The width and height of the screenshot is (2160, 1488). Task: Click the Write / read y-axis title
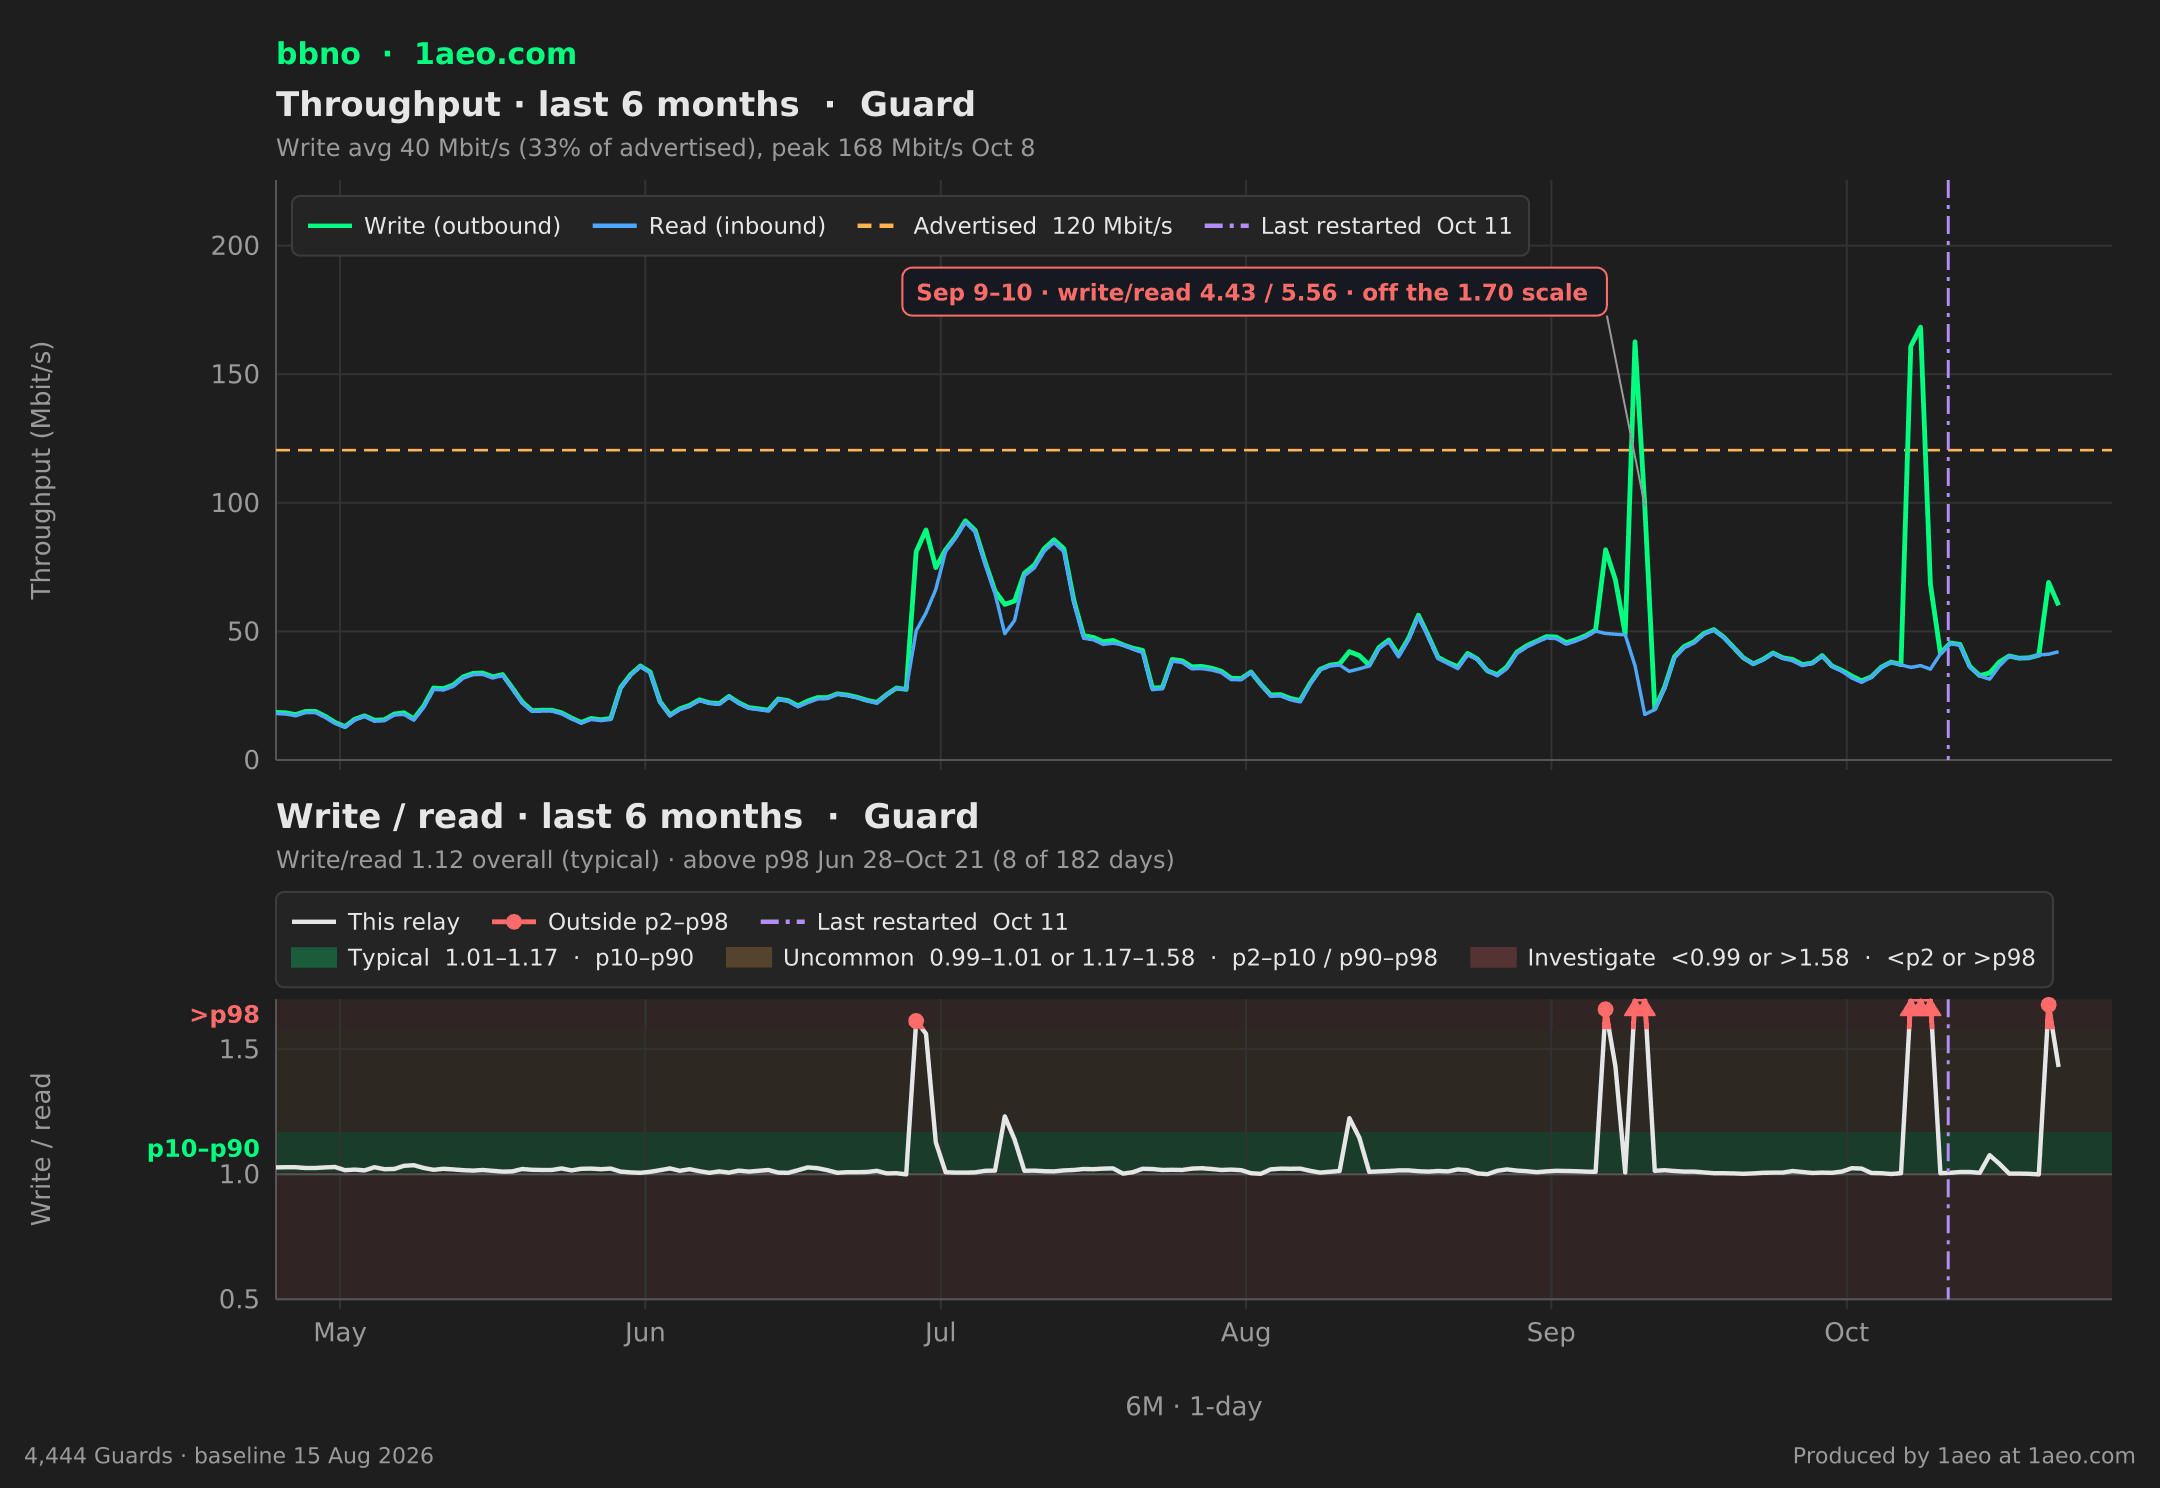click(41, 1149)
